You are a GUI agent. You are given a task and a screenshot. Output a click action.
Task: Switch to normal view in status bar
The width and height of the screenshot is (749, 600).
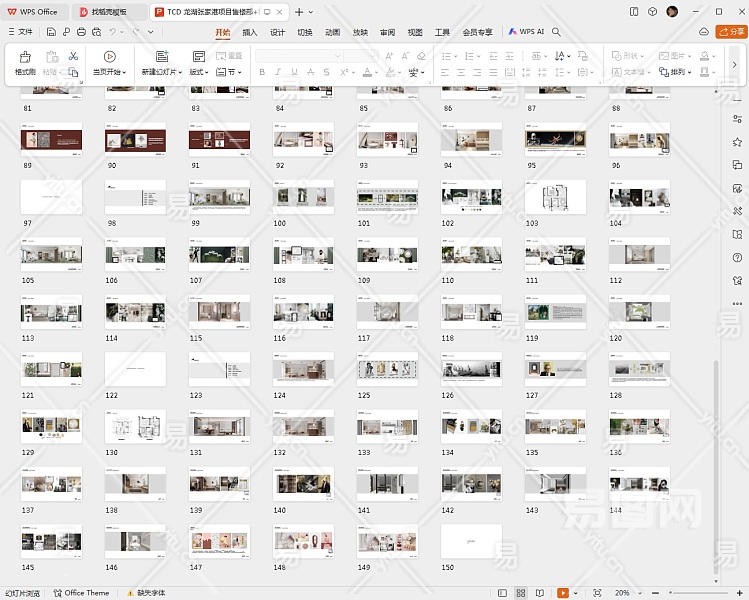coord(503,593)
